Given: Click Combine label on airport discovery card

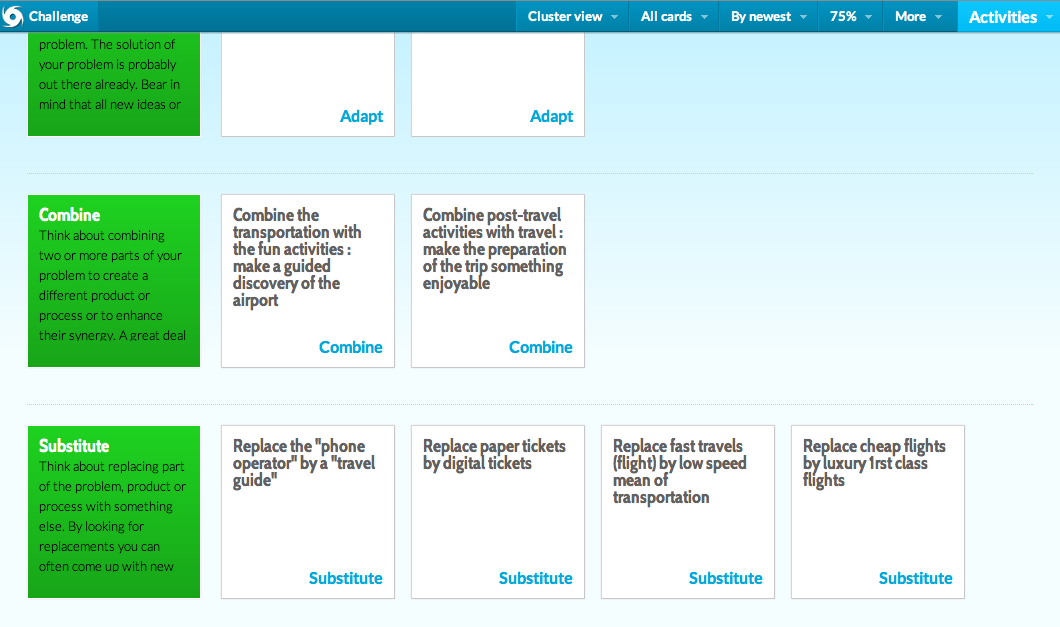Looking at the screenshot, I should click(x=350, y=347).
